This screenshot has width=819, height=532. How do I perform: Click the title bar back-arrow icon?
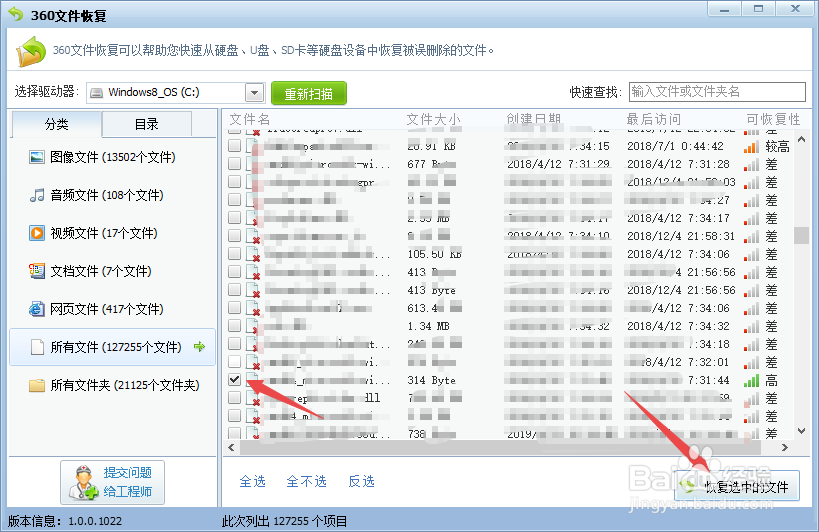[x=16, y=14]
